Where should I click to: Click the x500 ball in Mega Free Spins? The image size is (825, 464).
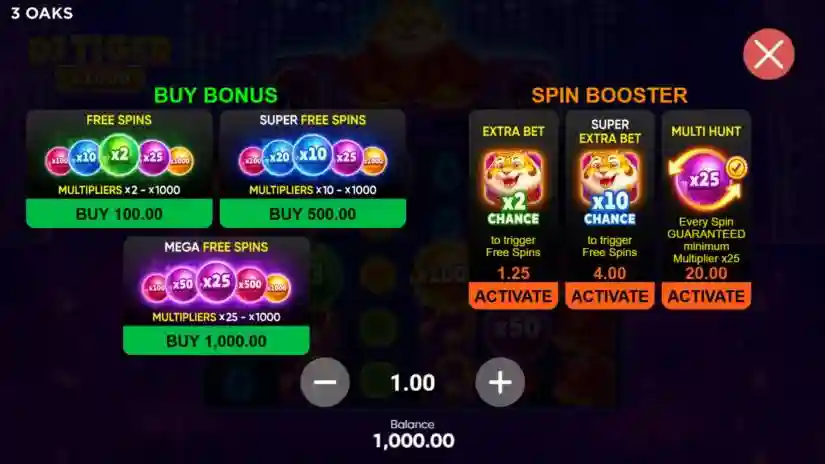coord(250,284)
